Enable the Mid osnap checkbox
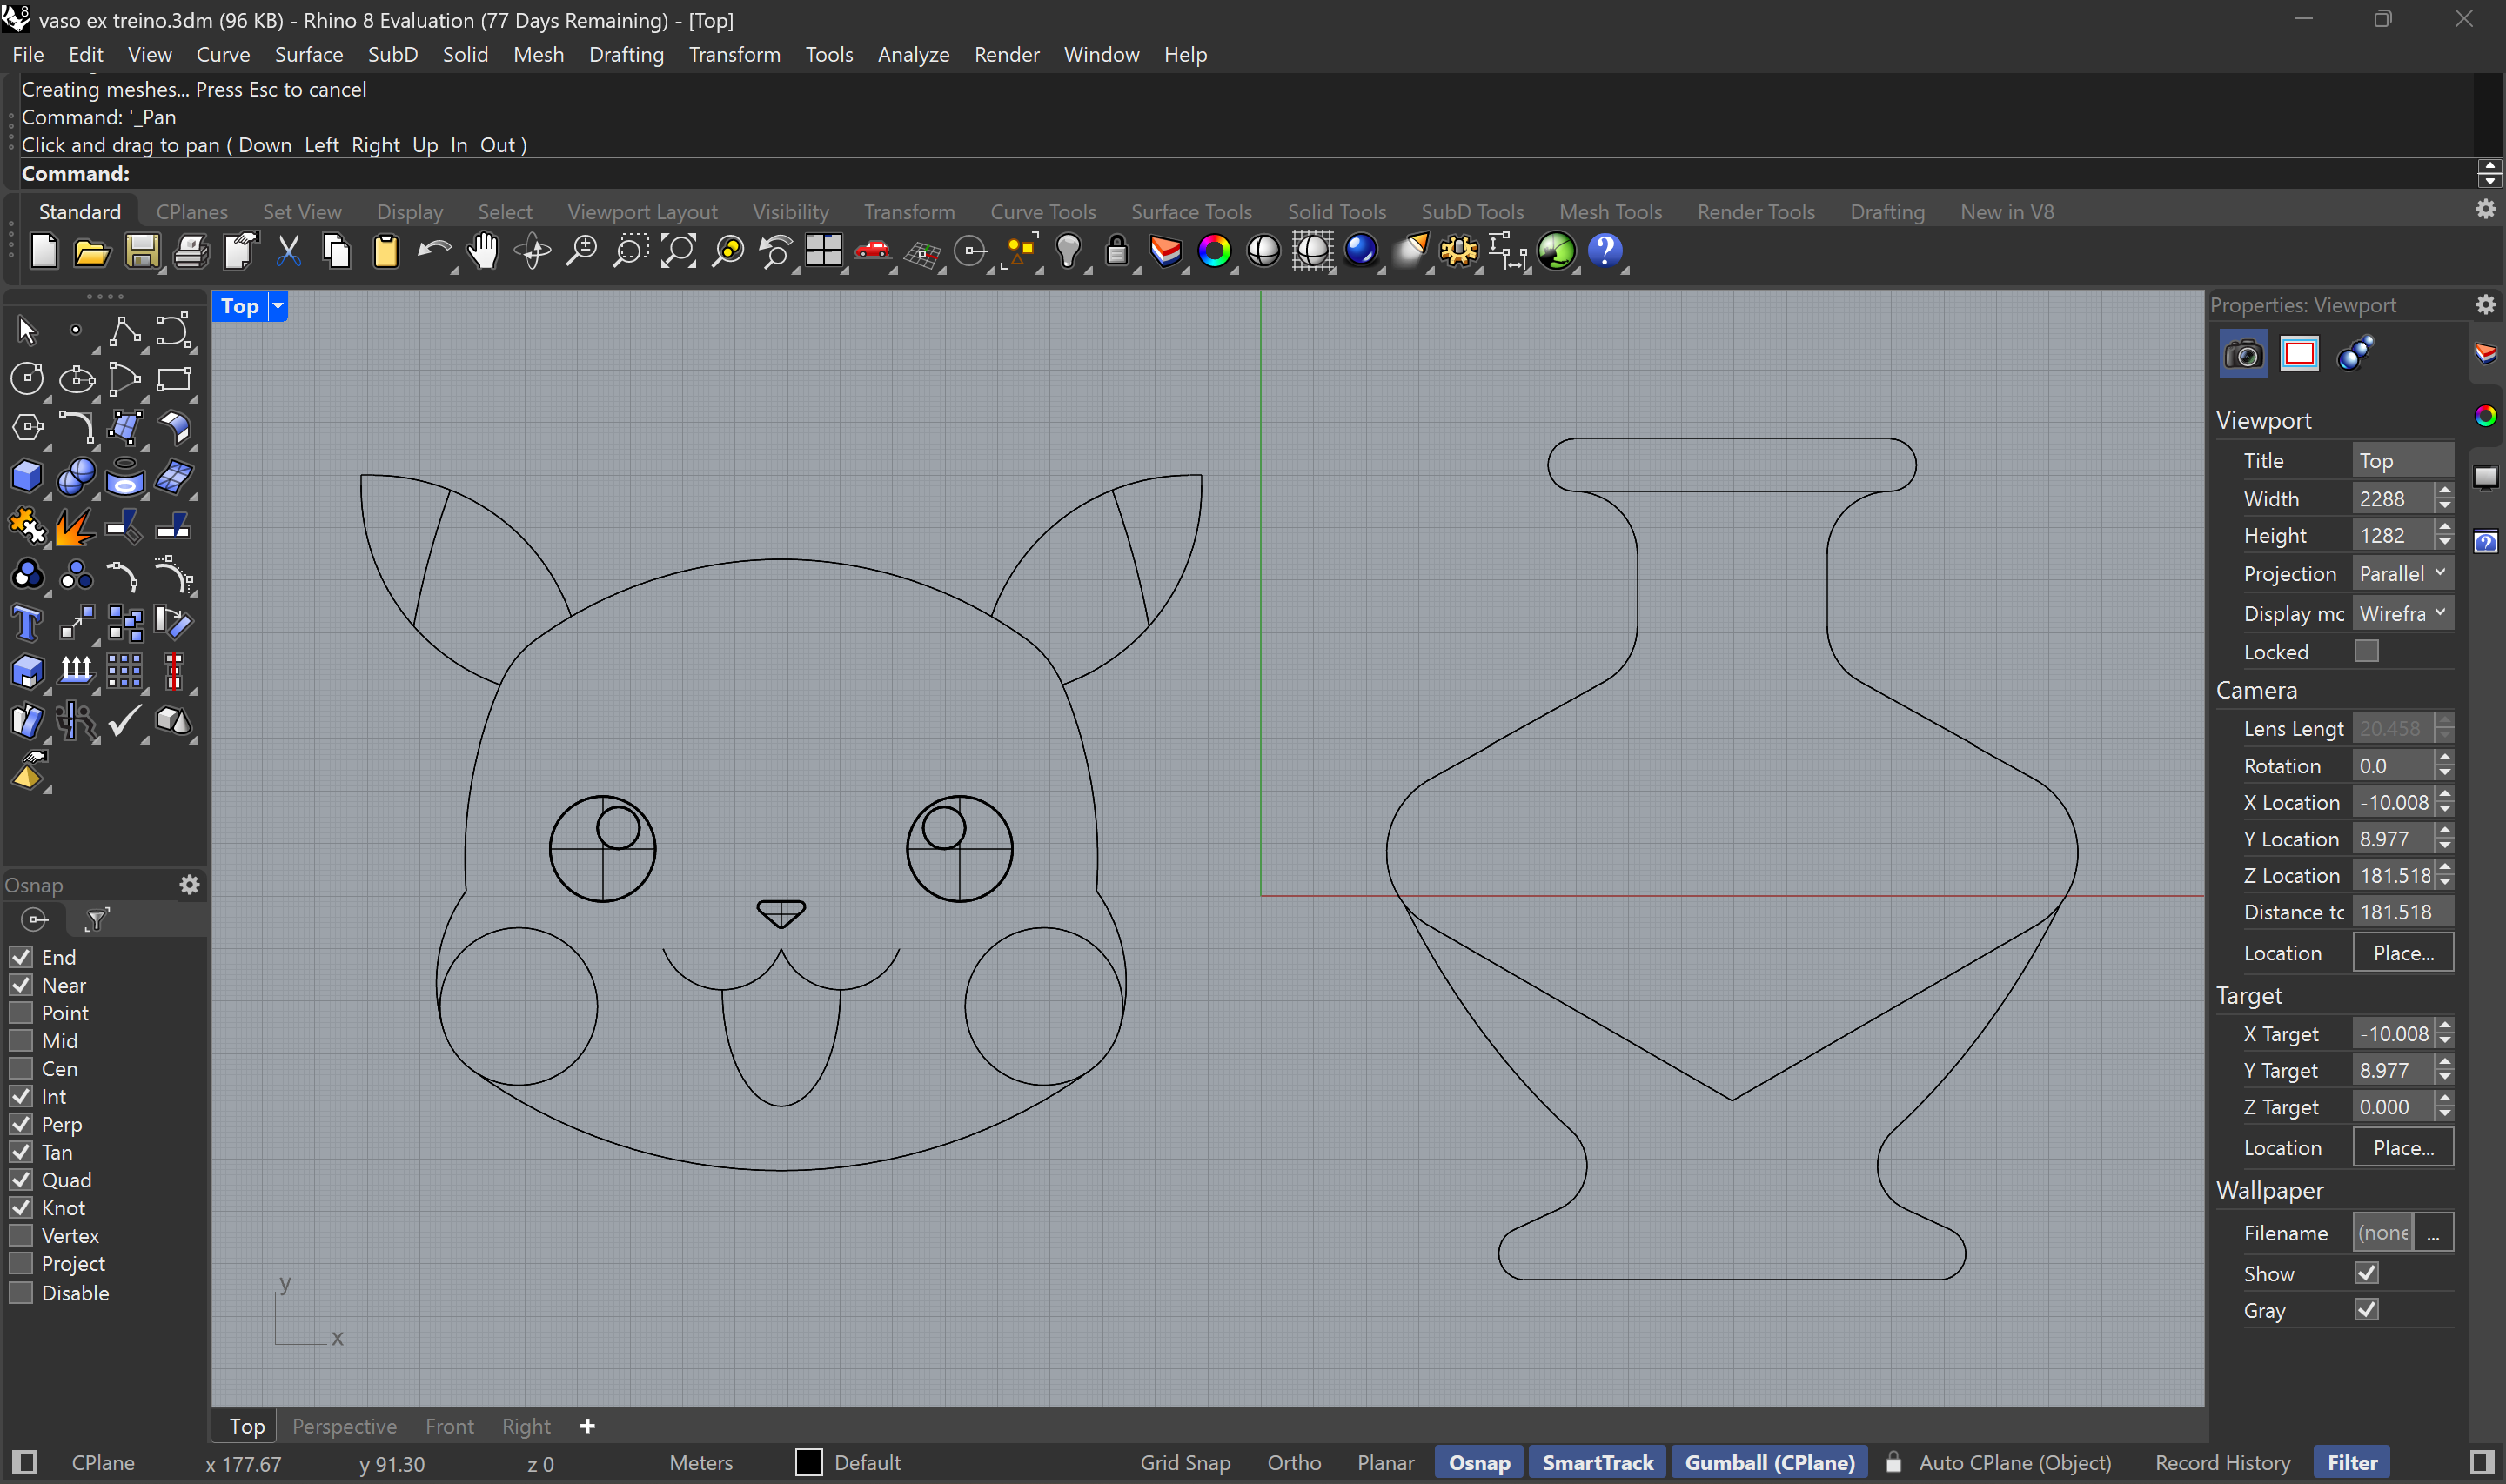Screen dimensions: 2506x1484 coord(21,1041)
